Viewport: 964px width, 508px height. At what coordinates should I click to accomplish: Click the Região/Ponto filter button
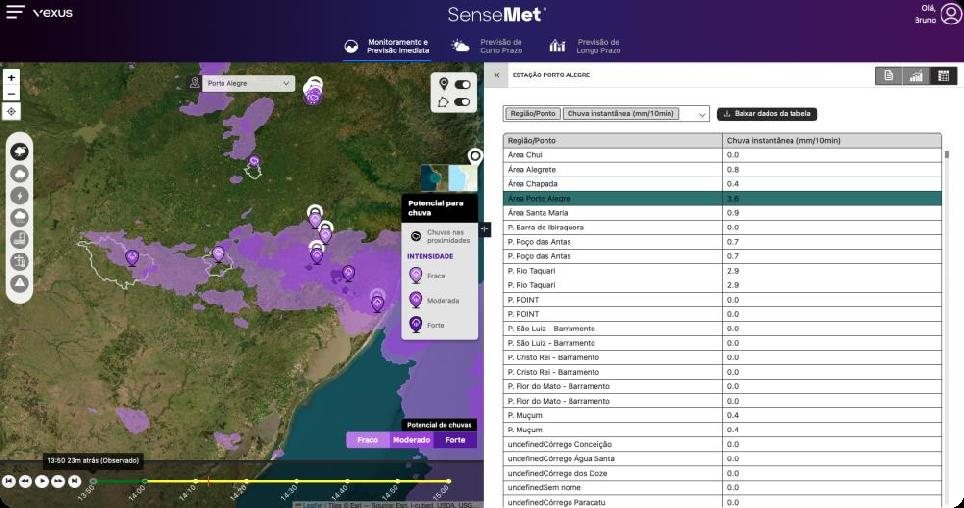(x=533, y=114)
